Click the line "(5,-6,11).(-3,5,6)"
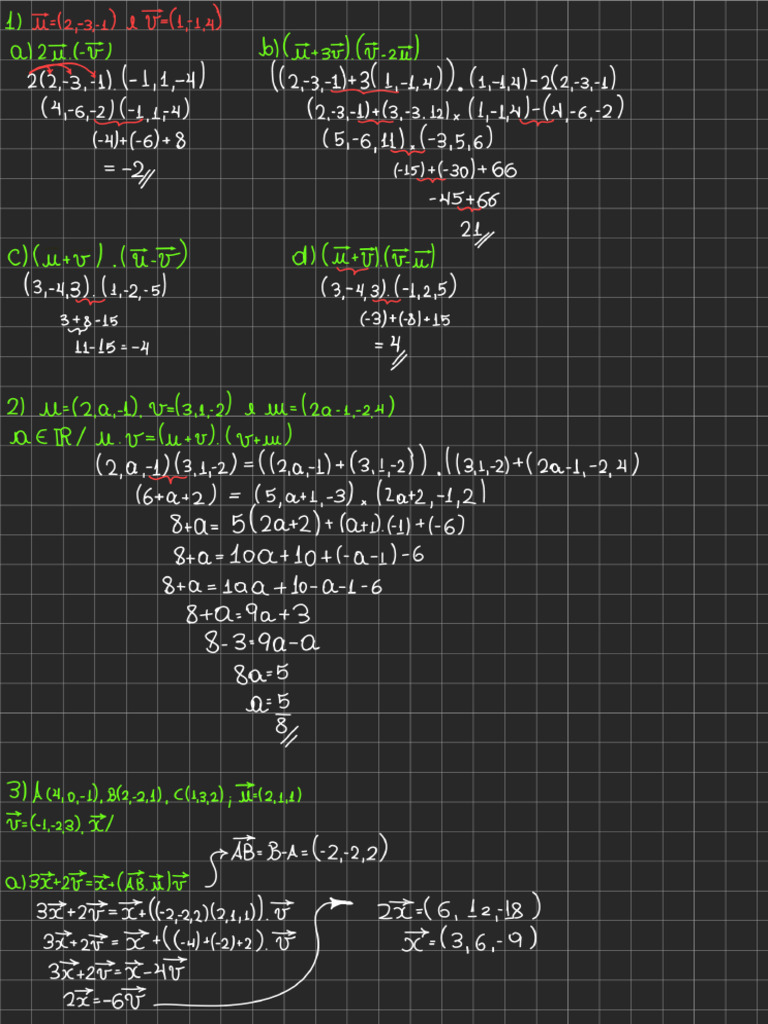Image resolution: width=768 pixels, height=1024 pixels. (x=407, y=138)
